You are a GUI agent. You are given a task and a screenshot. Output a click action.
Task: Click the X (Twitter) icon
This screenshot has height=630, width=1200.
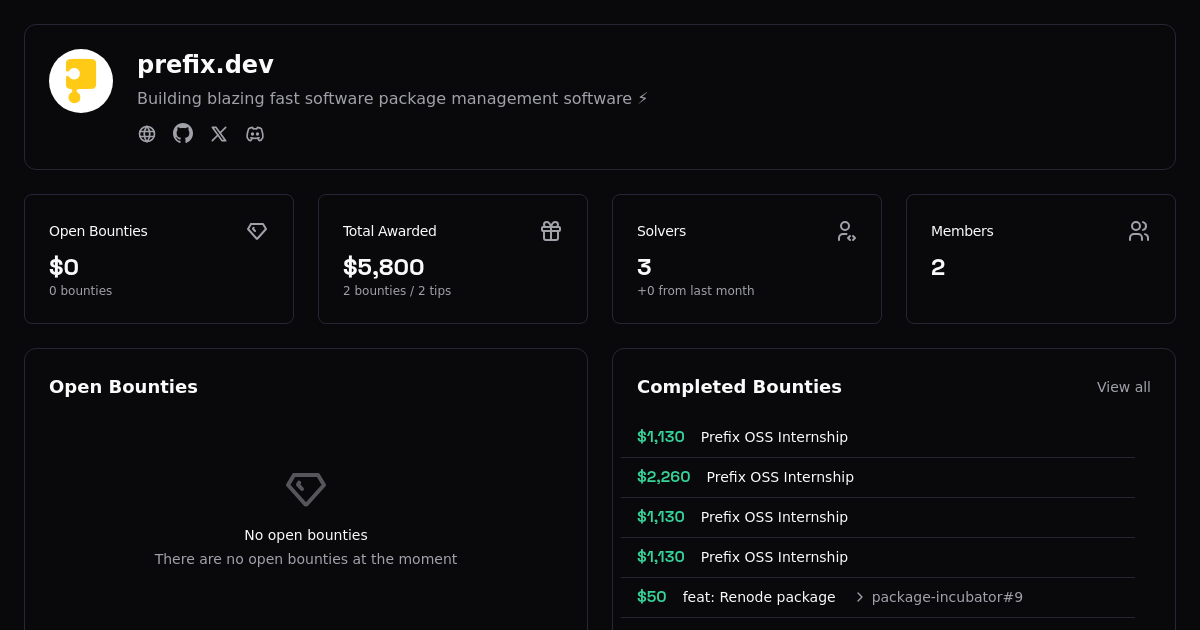(219, 133)
